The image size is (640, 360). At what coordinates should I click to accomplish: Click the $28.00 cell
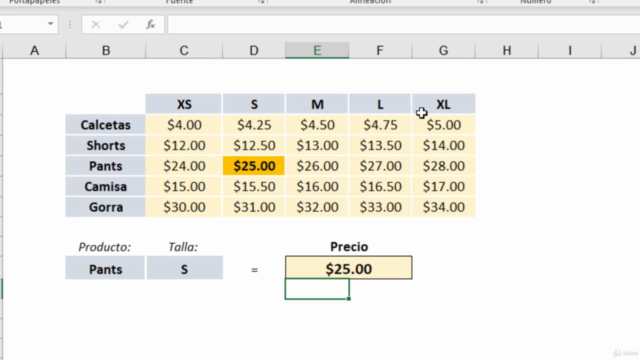444,166
